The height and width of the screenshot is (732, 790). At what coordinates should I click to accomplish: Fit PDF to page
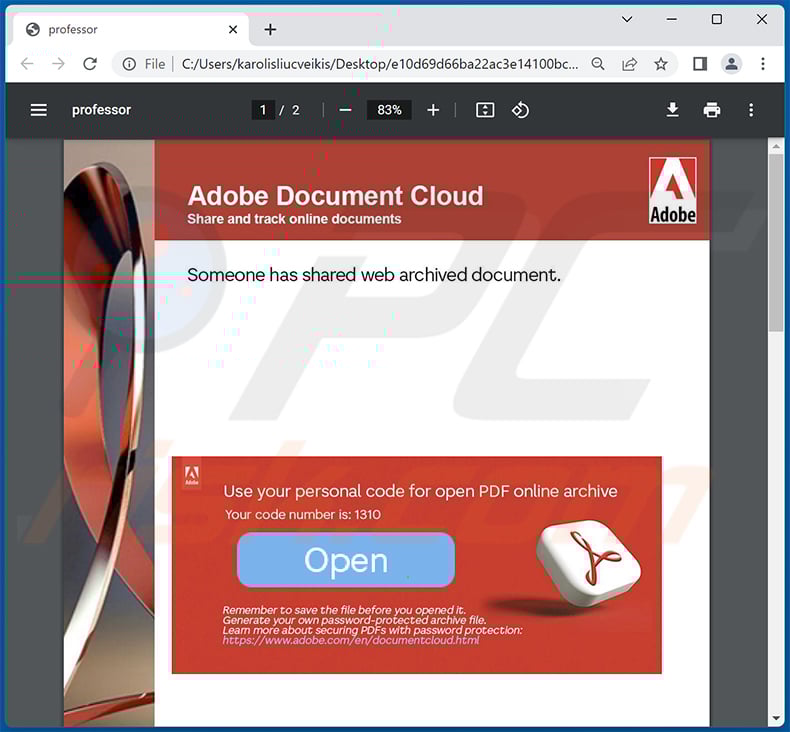pos(485,110)
